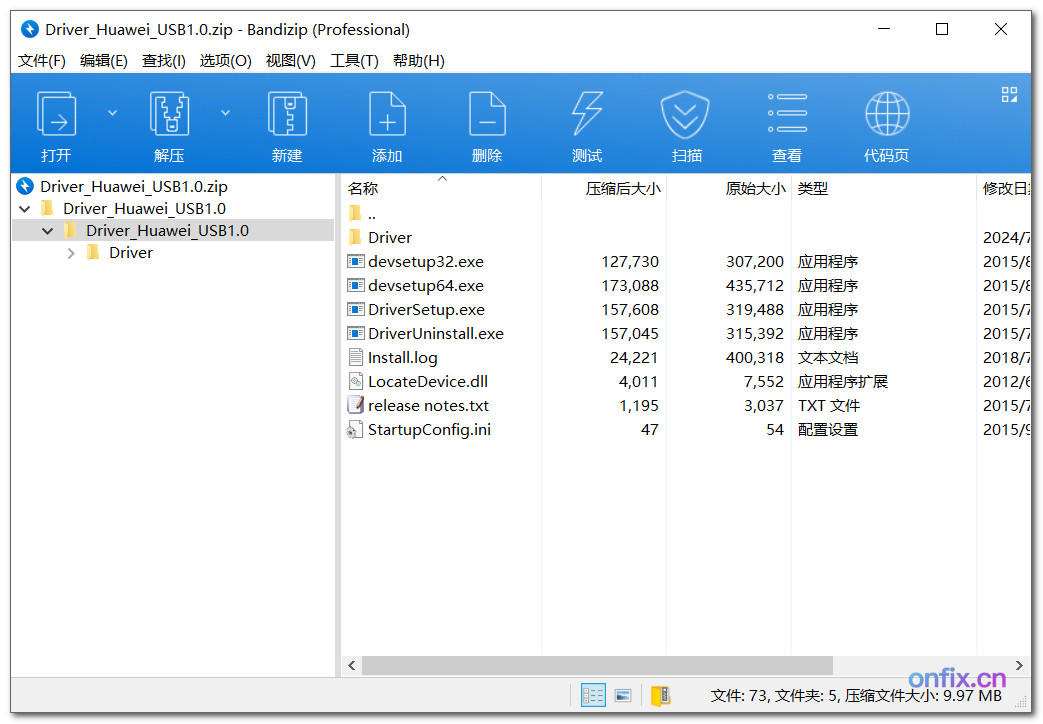Sort files by clicking the 名称 column header
This screenshot has width=1043, height=724.
[363, 188]
